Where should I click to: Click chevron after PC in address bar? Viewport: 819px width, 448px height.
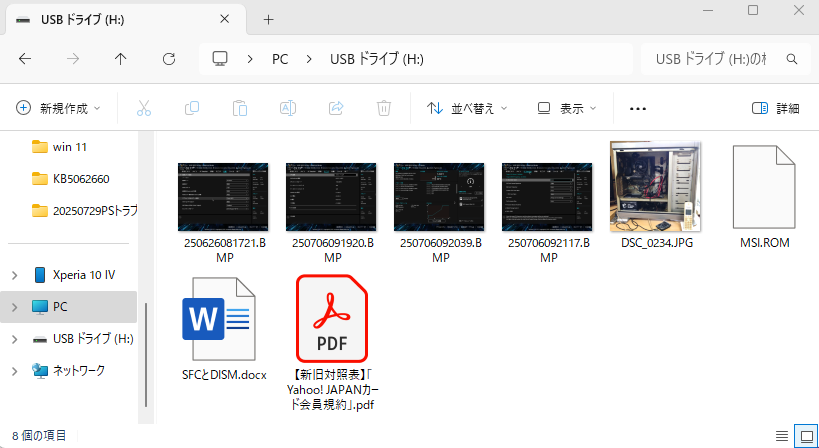pos(309,59)
